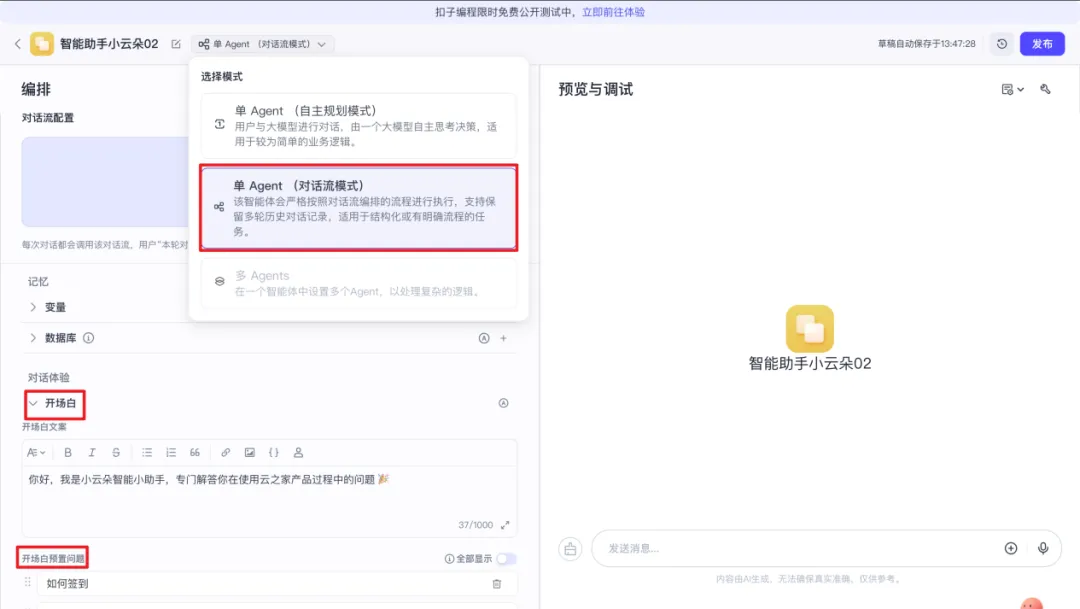Click the 对话流配置 heading
Image resolution: width=1080 pixels, height=609 pixels.
click(48, 118)
